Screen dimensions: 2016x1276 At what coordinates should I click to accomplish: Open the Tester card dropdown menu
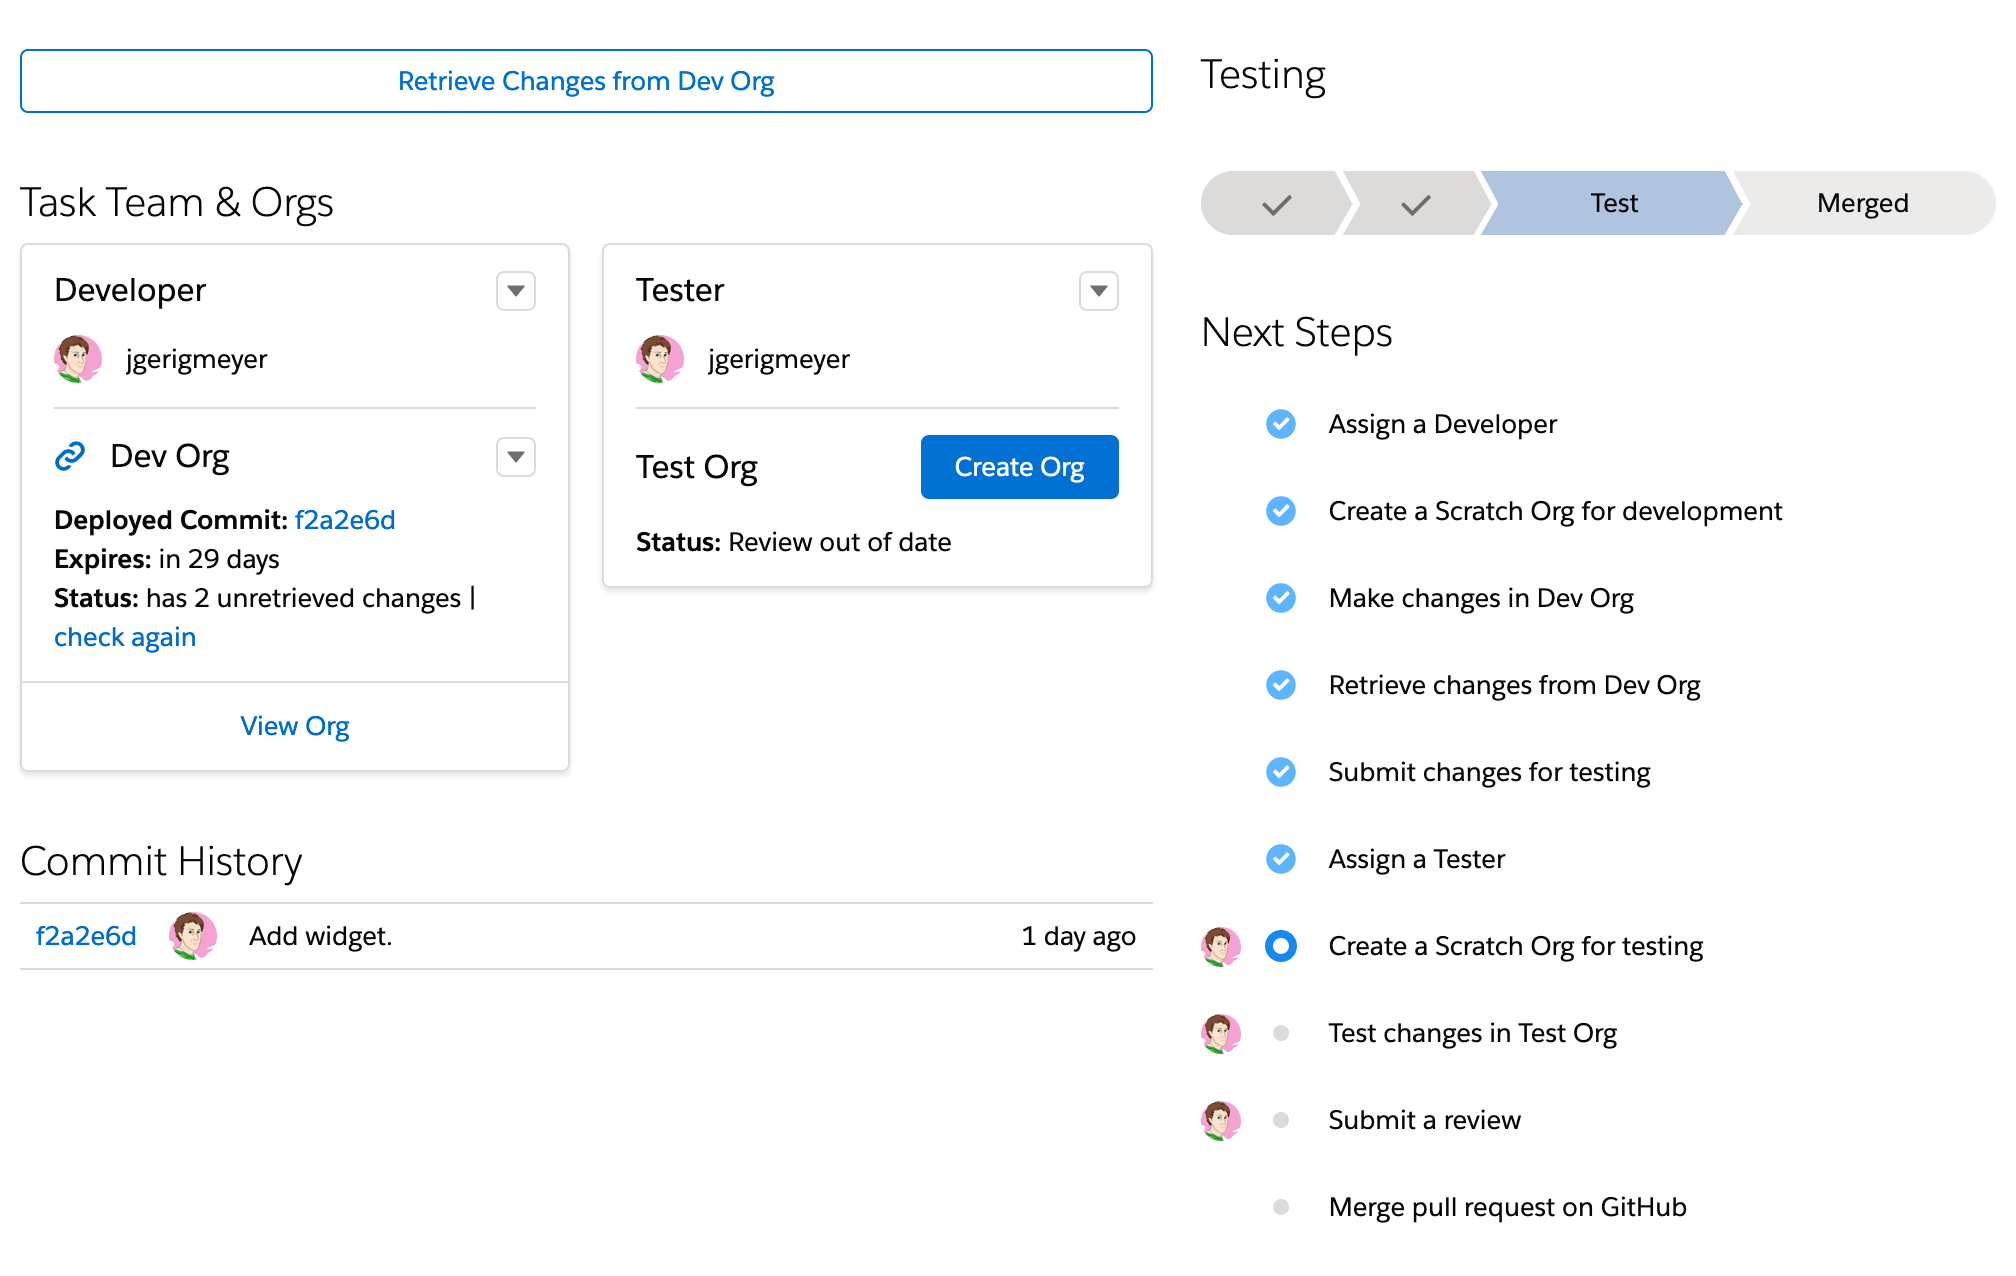[1098, 291]
